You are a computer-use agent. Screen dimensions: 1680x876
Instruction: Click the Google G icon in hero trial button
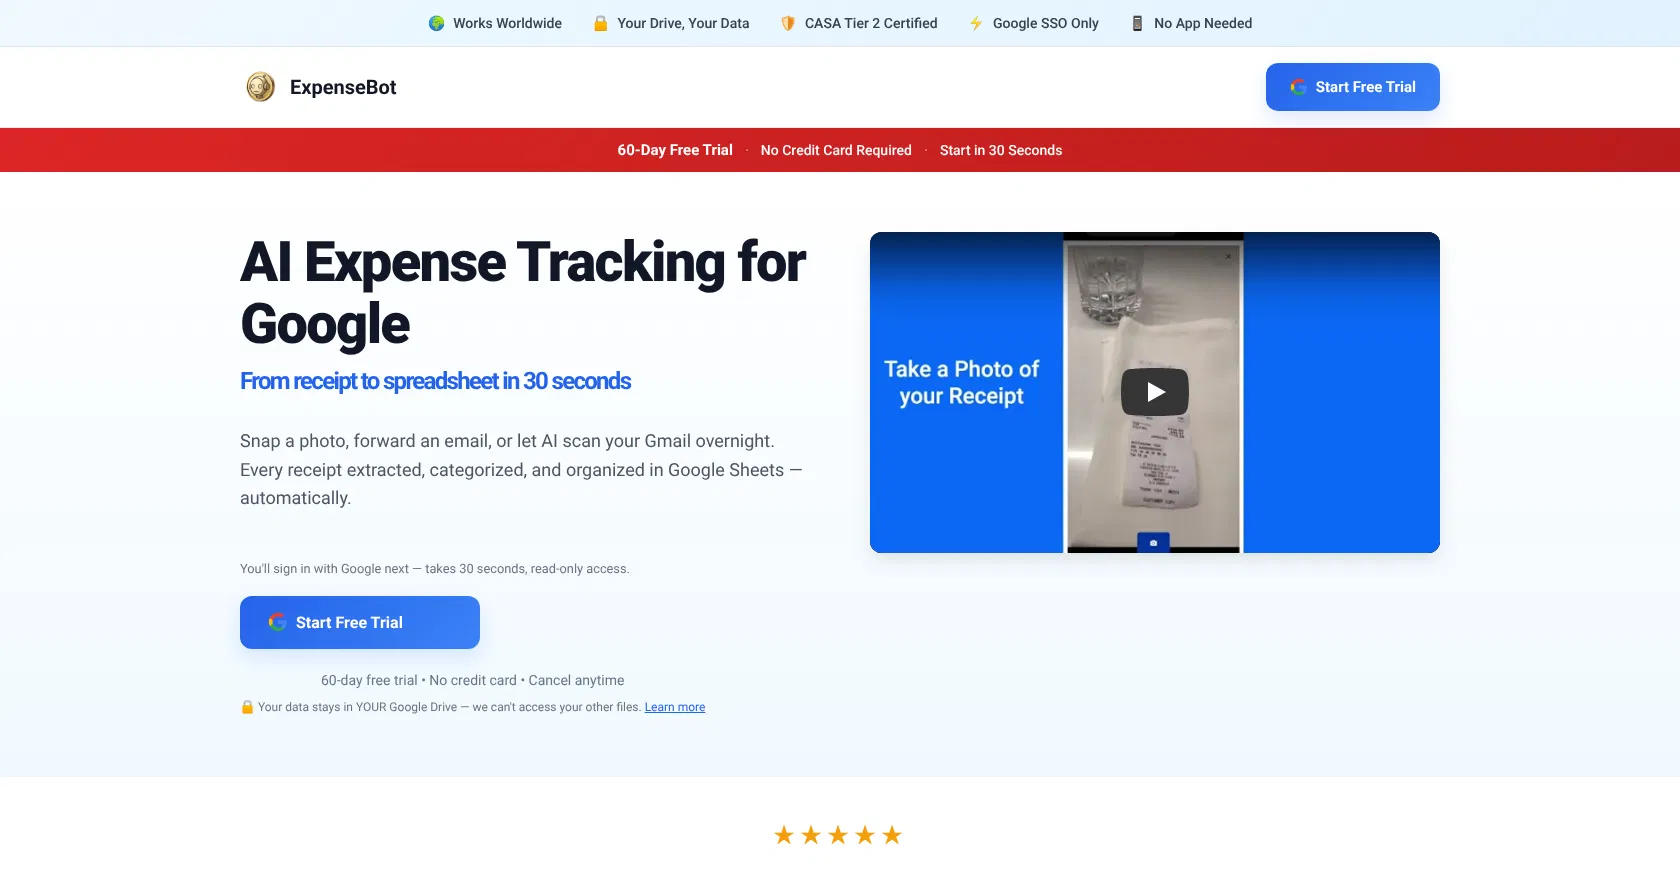tap(278, 622)
